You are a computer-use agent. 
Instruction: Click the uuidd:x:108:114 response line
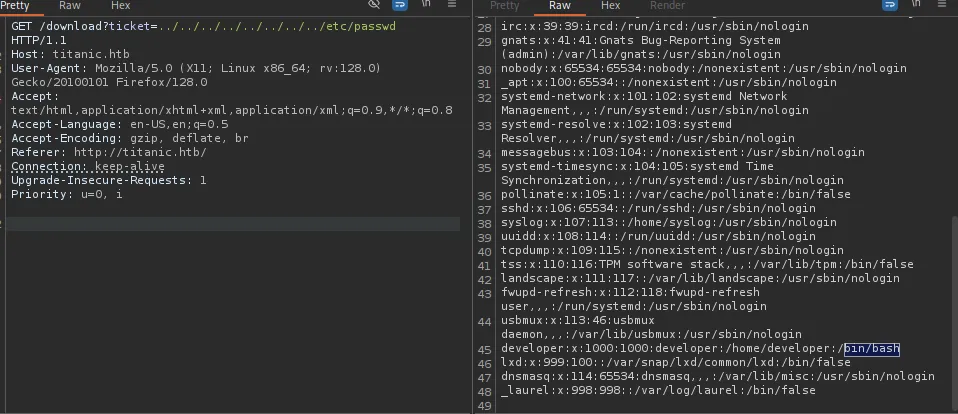click(659, 237)
